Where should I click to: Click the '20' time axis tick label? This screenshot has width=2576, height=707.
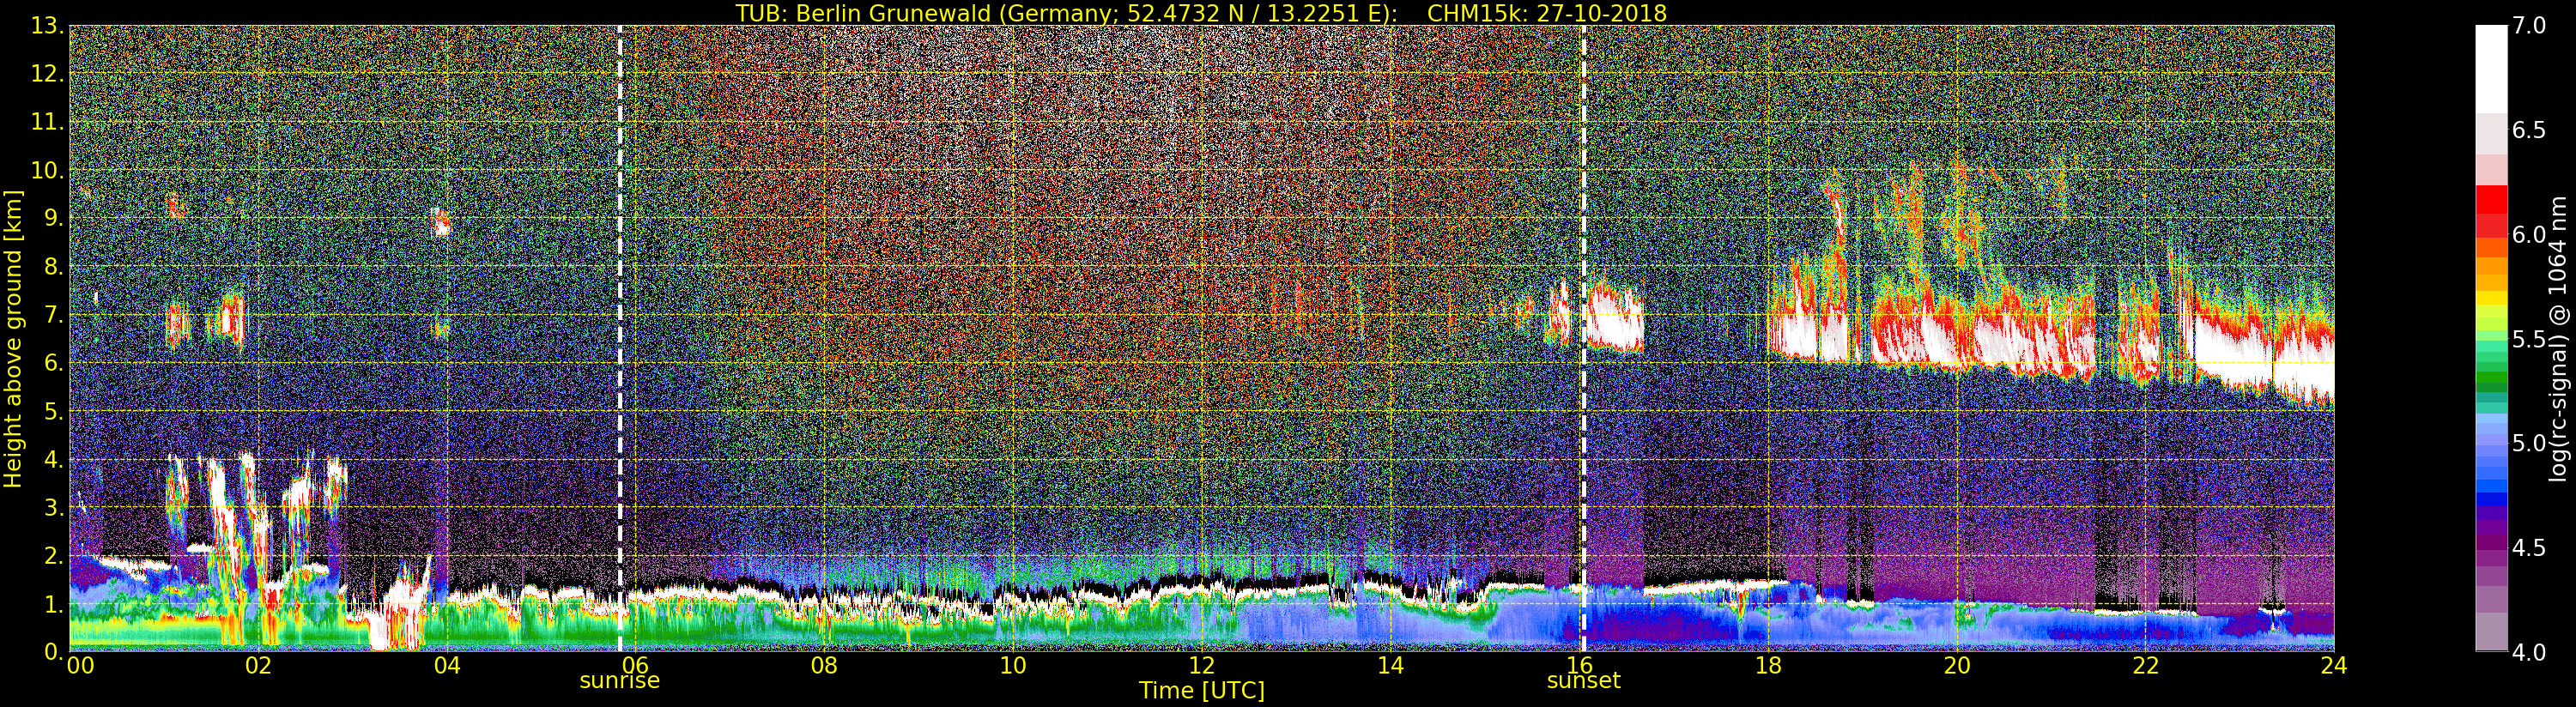(1957, 666)
